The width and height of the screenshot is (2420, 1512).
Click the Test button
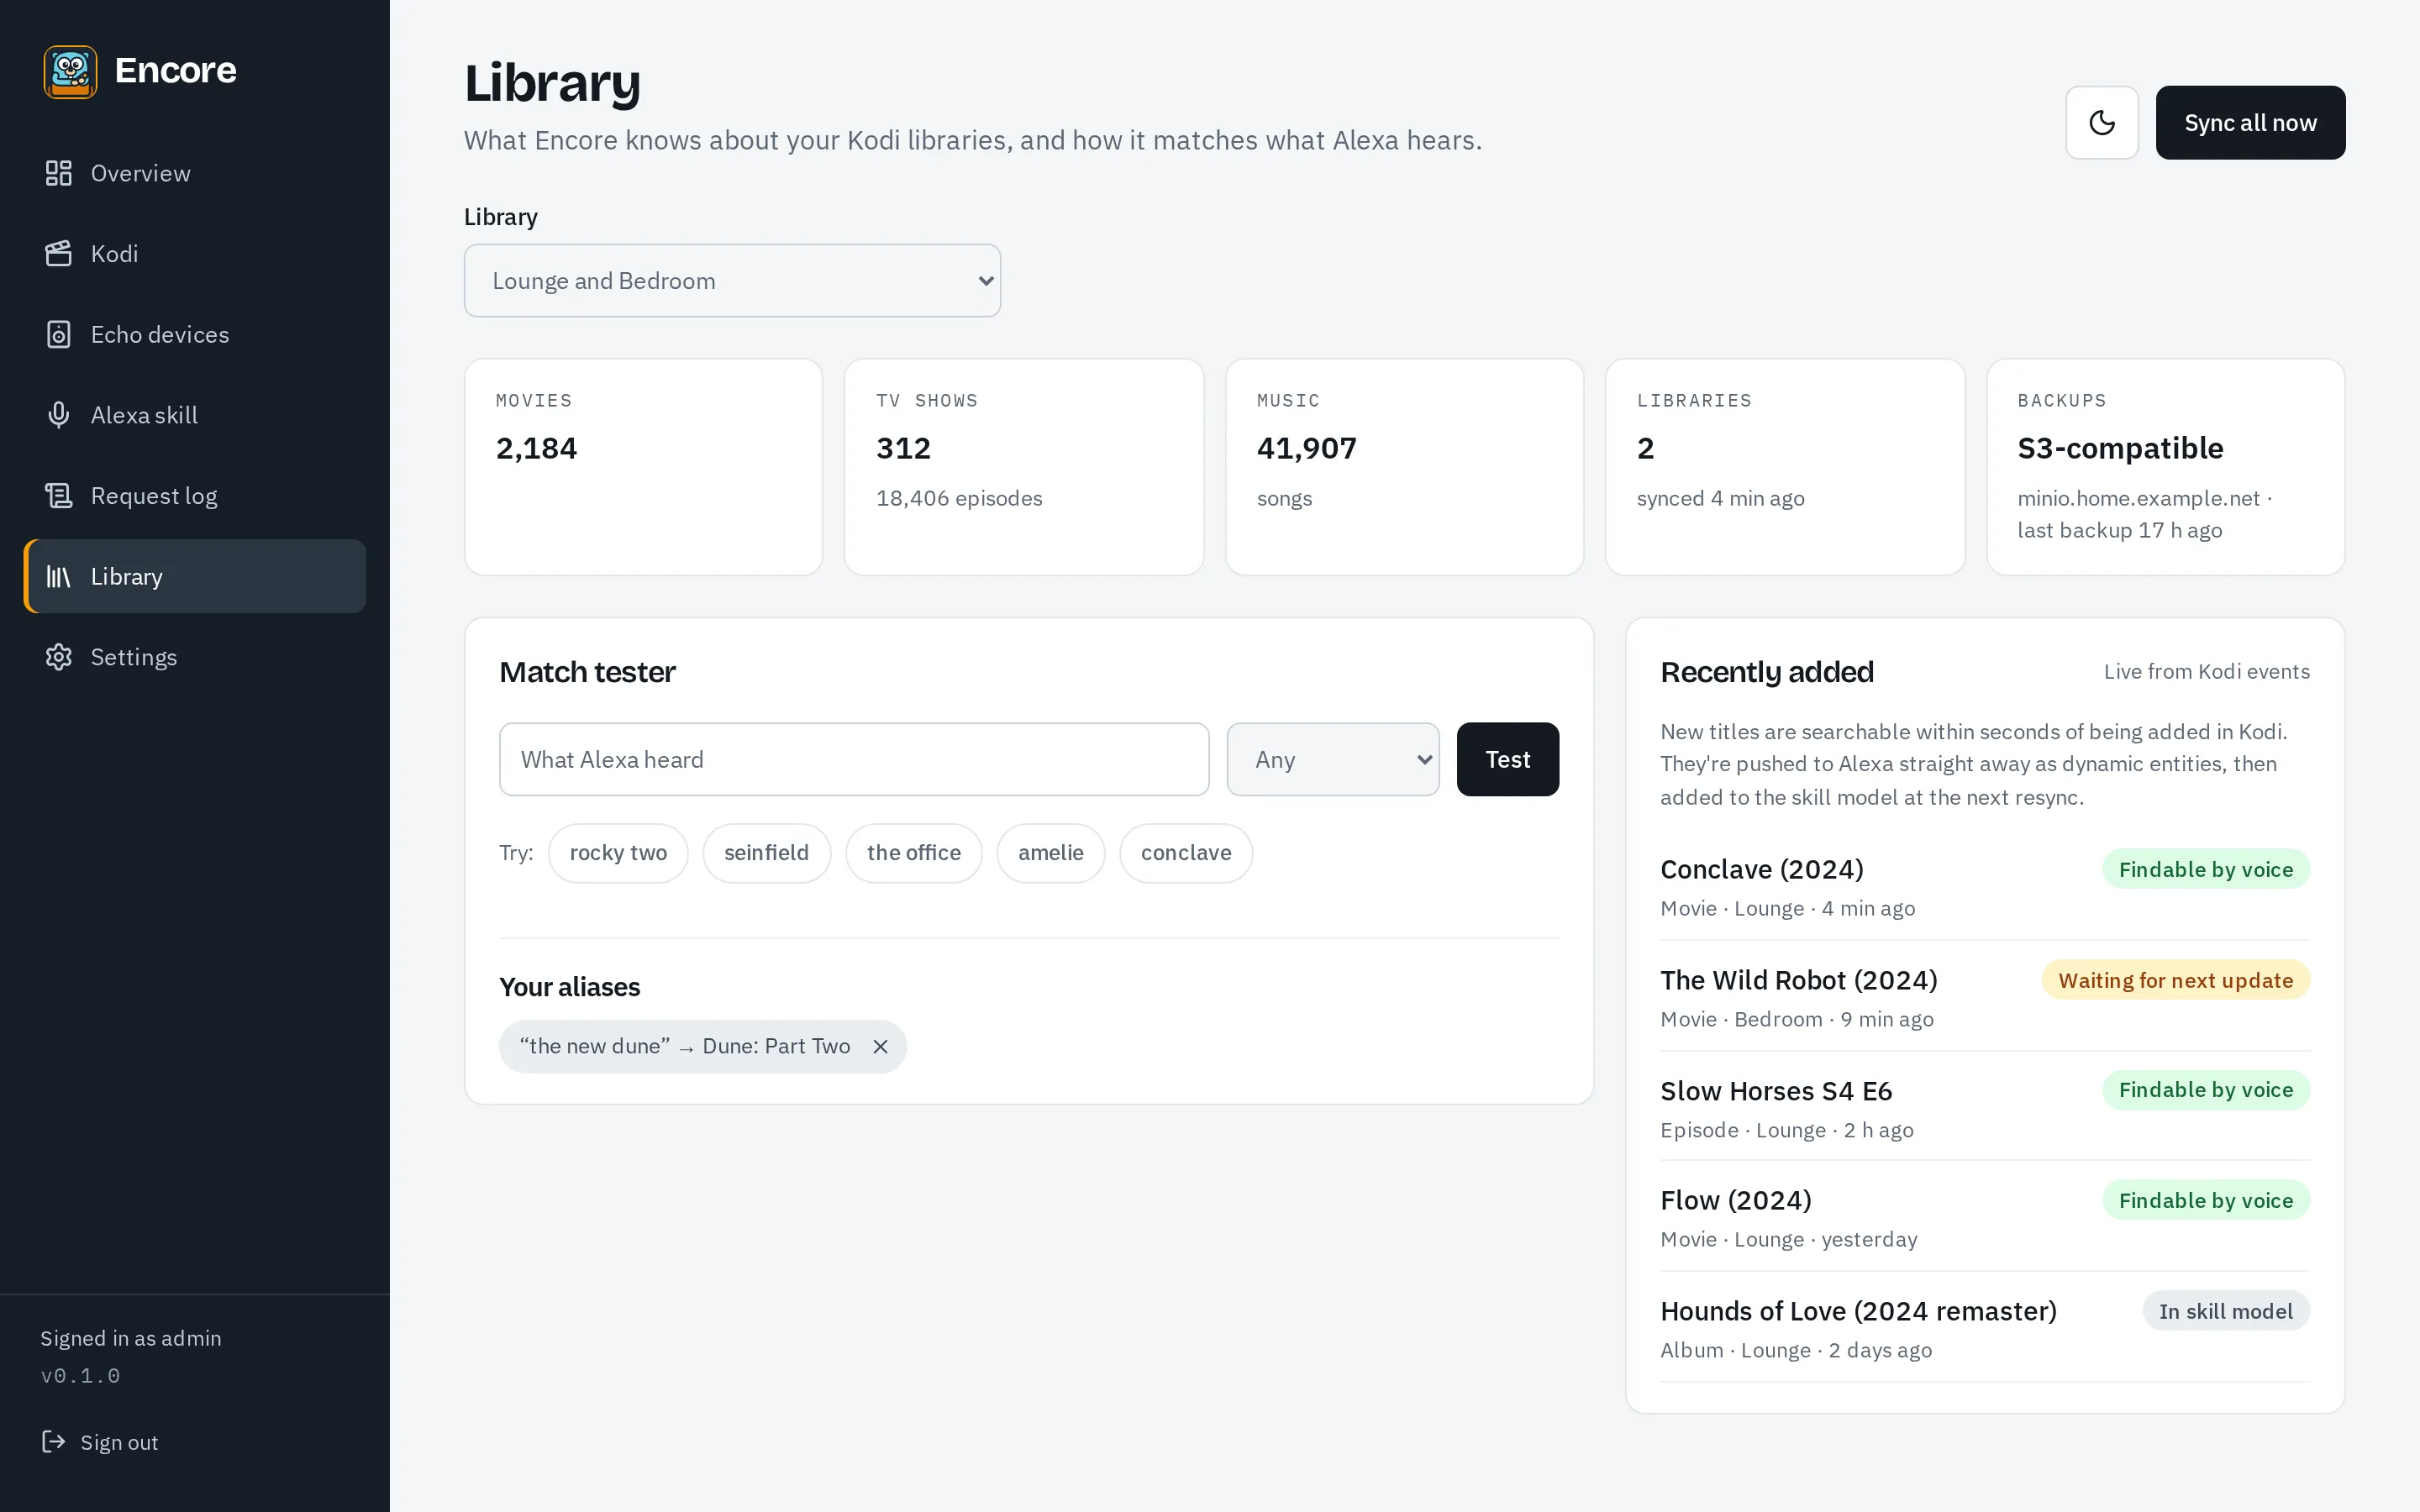click(1507, 760)
